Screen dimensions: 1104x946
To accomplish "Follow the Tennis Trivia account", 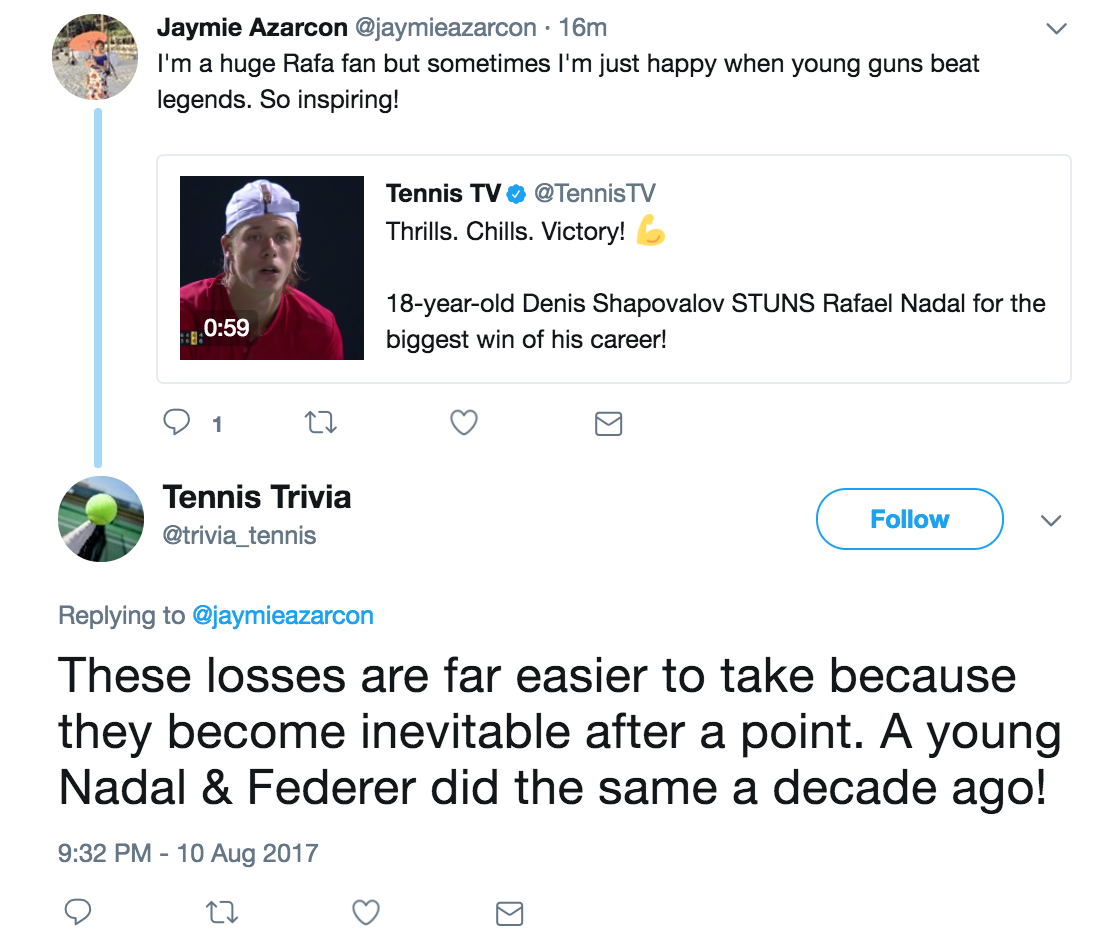I will 909,519.
